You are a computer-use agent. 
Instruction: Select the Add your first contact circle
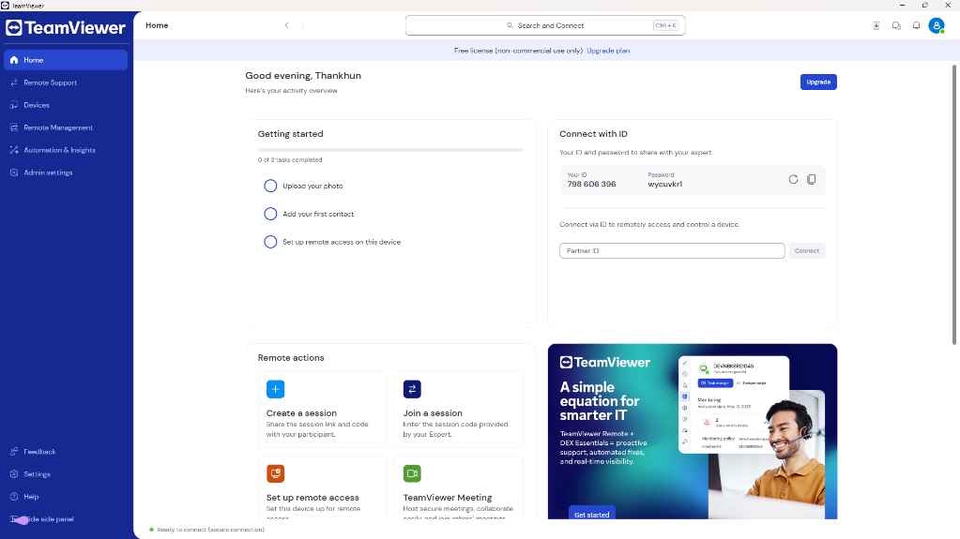click(270, 214)
